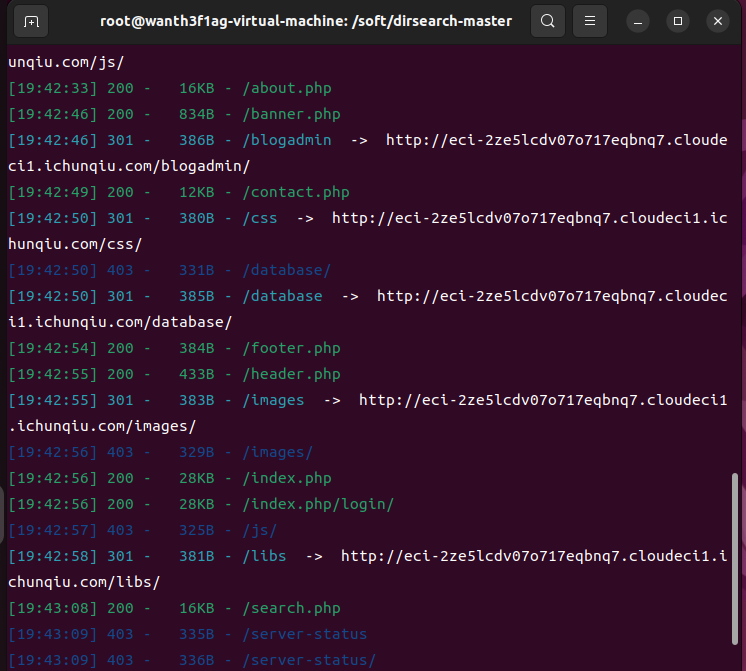The height and width of the screenshot is (671, 746).
Task: Click the /search.php result path
Action: click(282, 608)
